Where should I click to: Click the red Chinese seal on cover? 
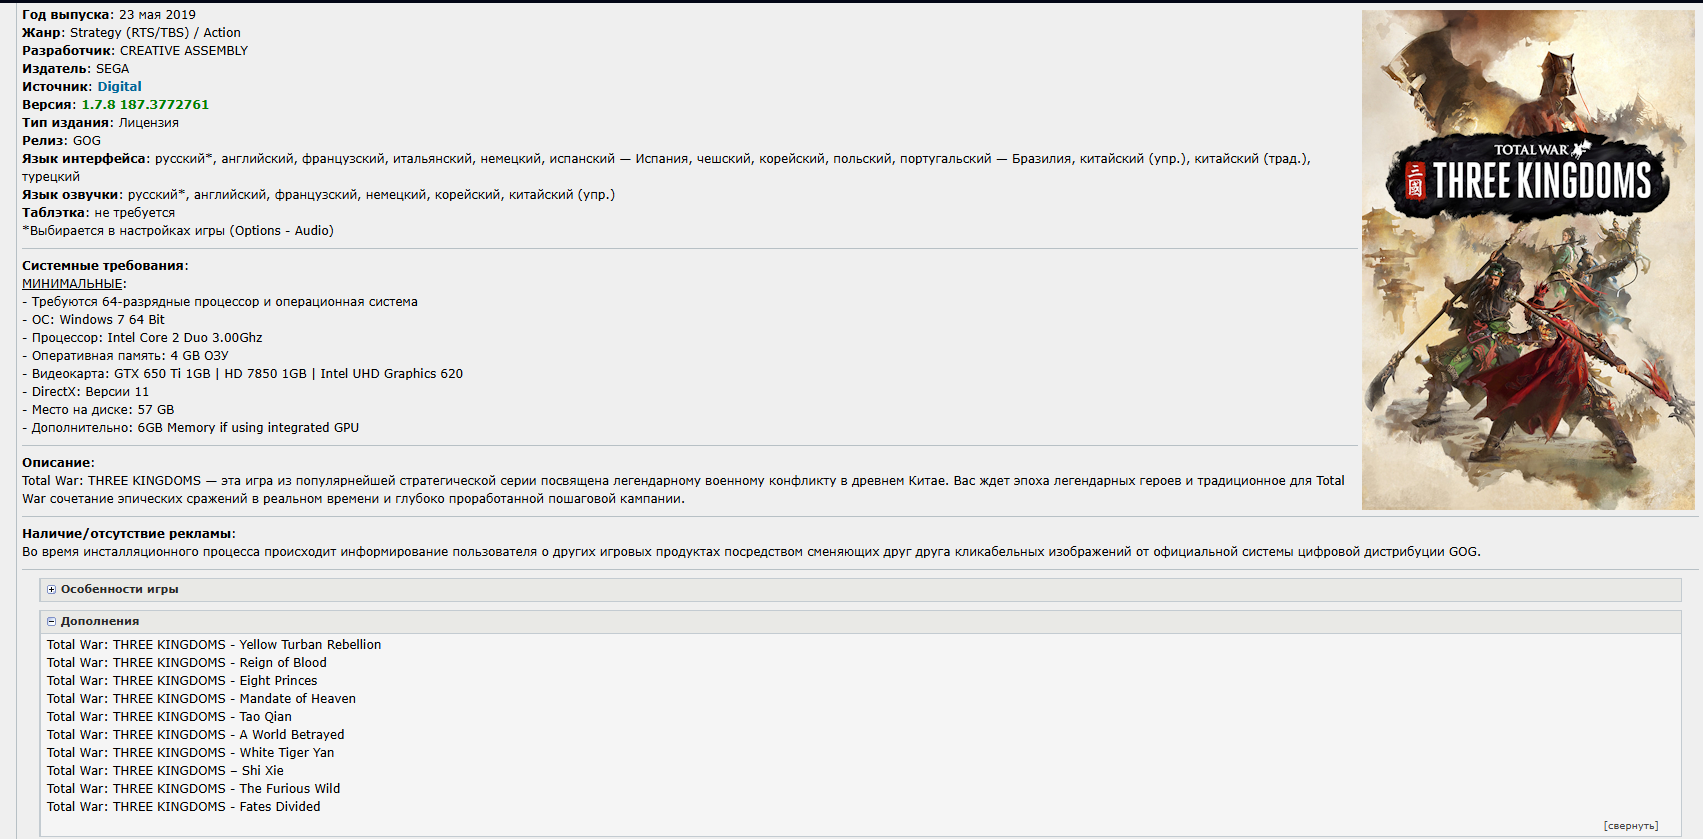[x=1415, y=182]
